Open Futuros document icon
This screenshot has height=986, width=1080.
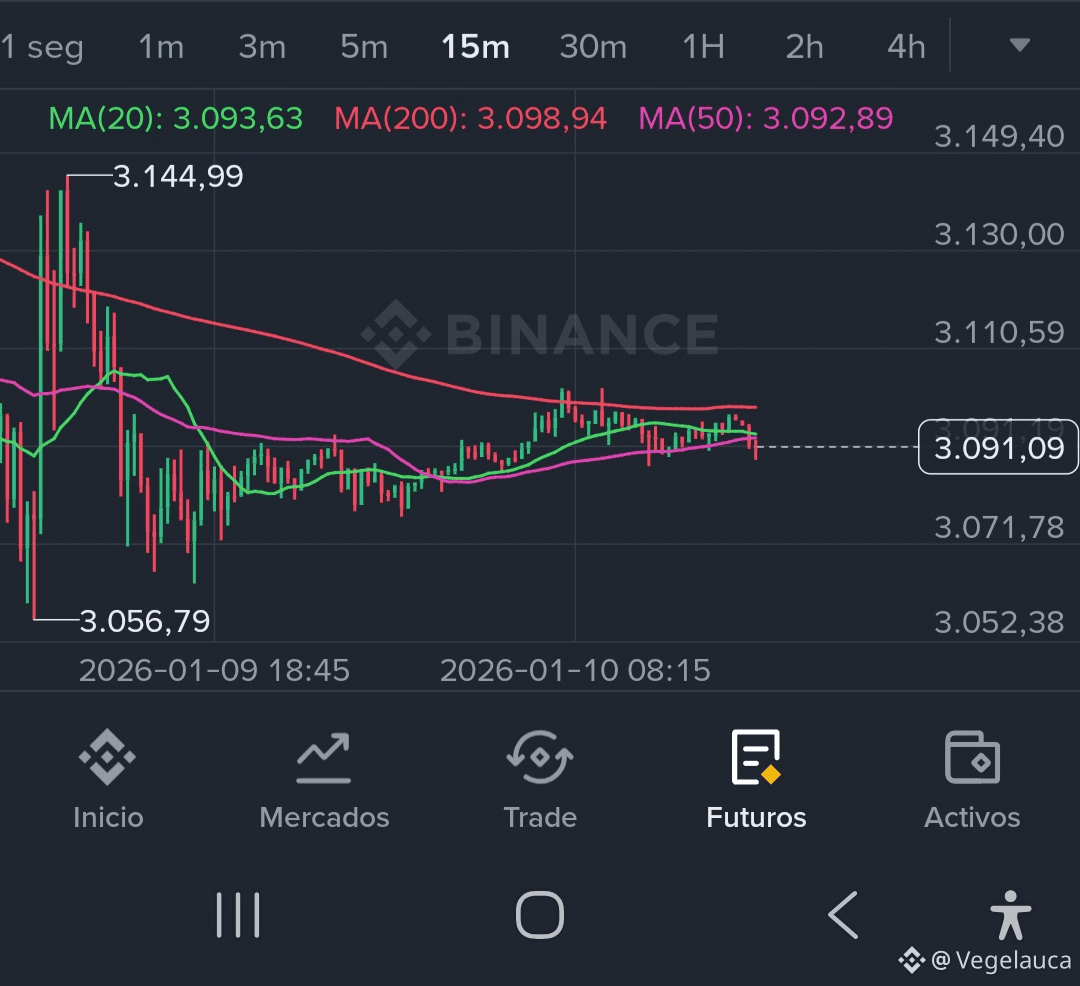(755, 758)
